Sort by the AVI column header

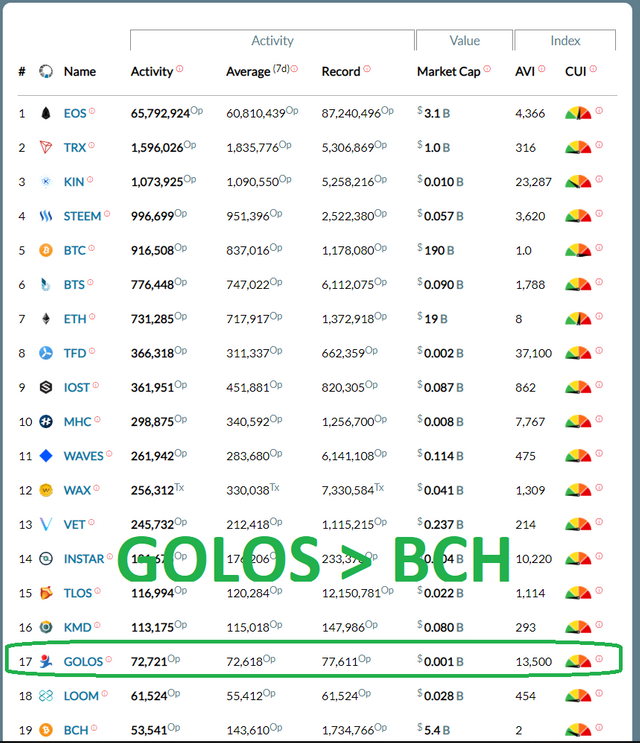point(525,72)
